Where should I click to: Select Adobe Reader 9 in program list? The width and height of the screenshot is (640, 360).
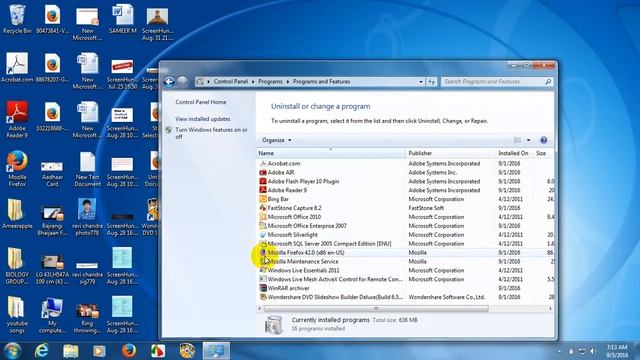(x=287, y=190)
